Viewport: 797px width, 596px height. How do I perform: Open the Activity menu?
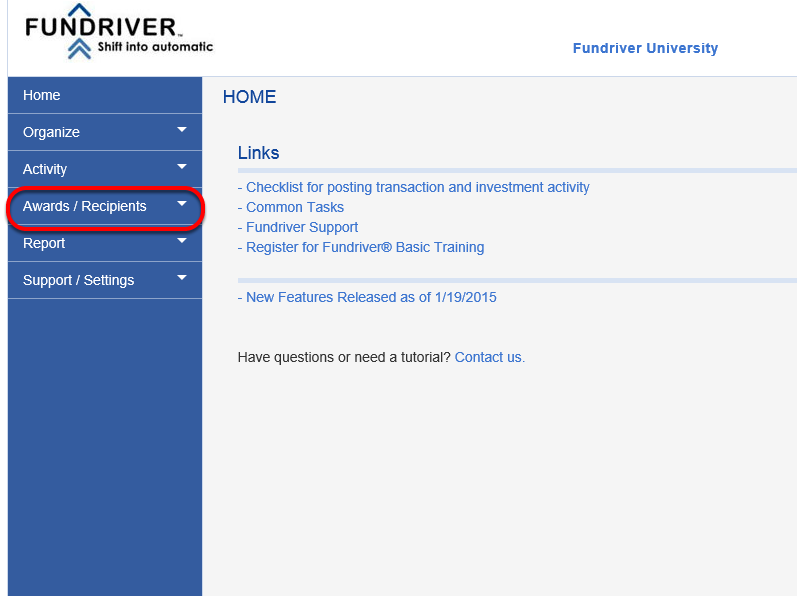point(105,169)
